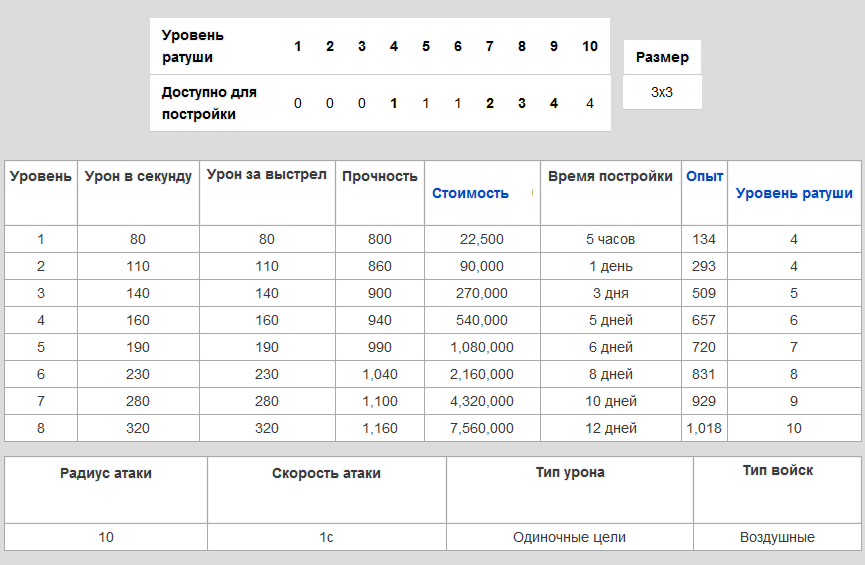Viewport: 865px width, 565px height.
Task: Follow the blue Уровень ратуши link
Action: 794,194
